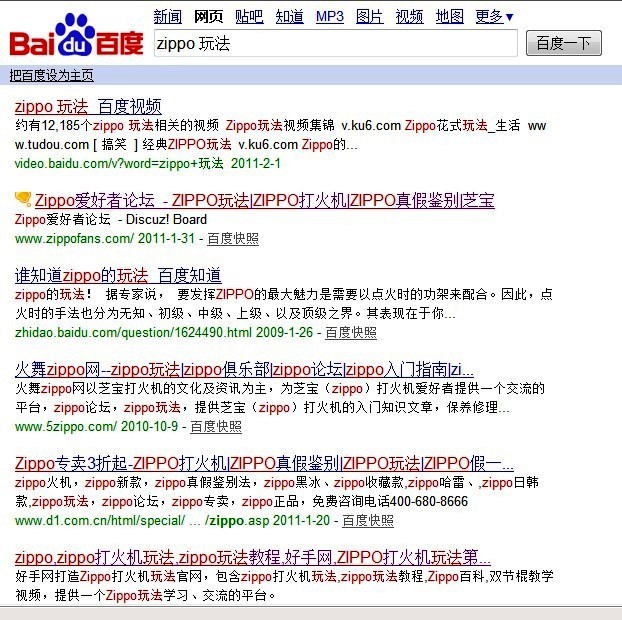Open 百度快照 for www.zippofans.com
The height and width of the screenshot is (620, 622).
[x=233, y=238]
